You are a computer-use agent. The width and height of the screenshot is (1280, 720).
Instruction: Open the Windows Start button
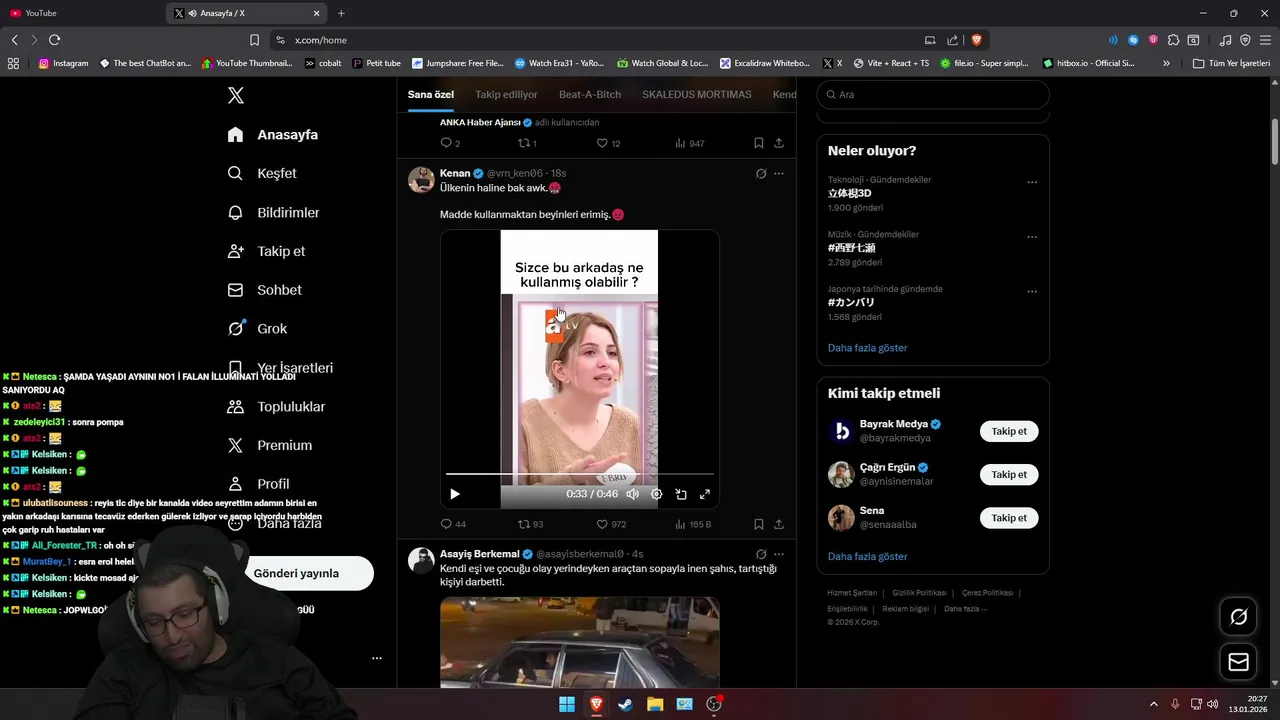567,704
